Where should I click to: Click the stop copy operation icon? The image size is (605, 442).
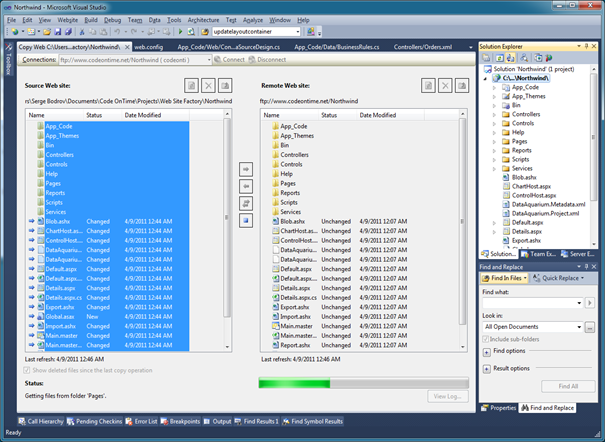(246, 220)
